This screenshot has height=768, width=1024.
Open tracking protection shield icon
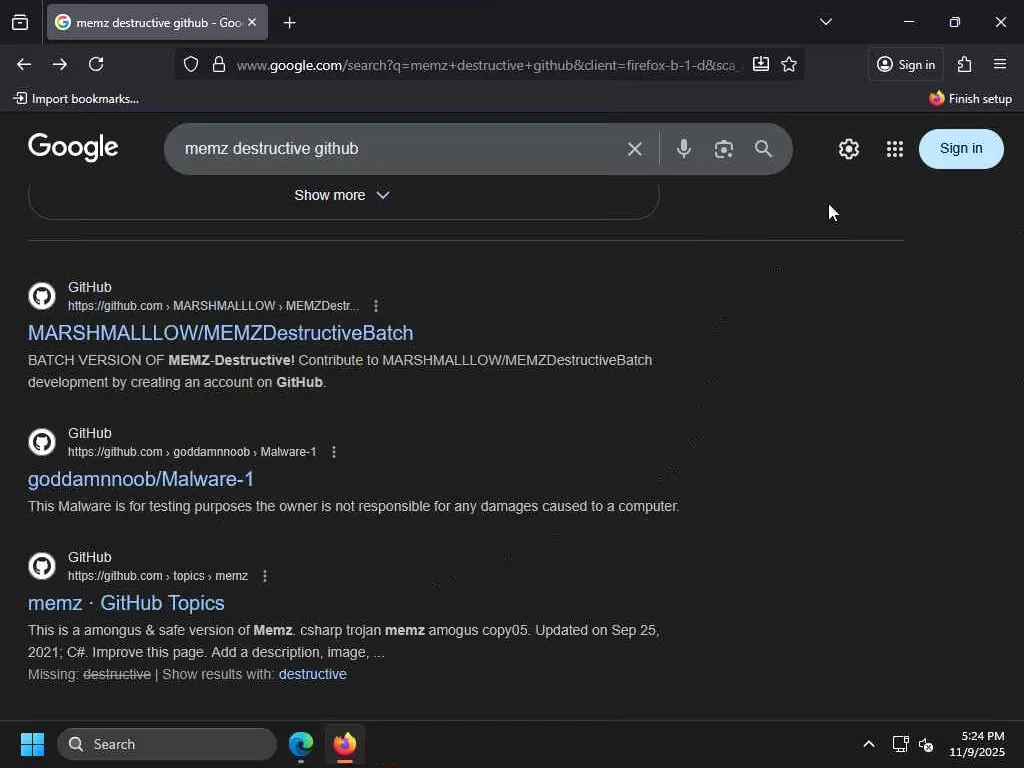191,64
